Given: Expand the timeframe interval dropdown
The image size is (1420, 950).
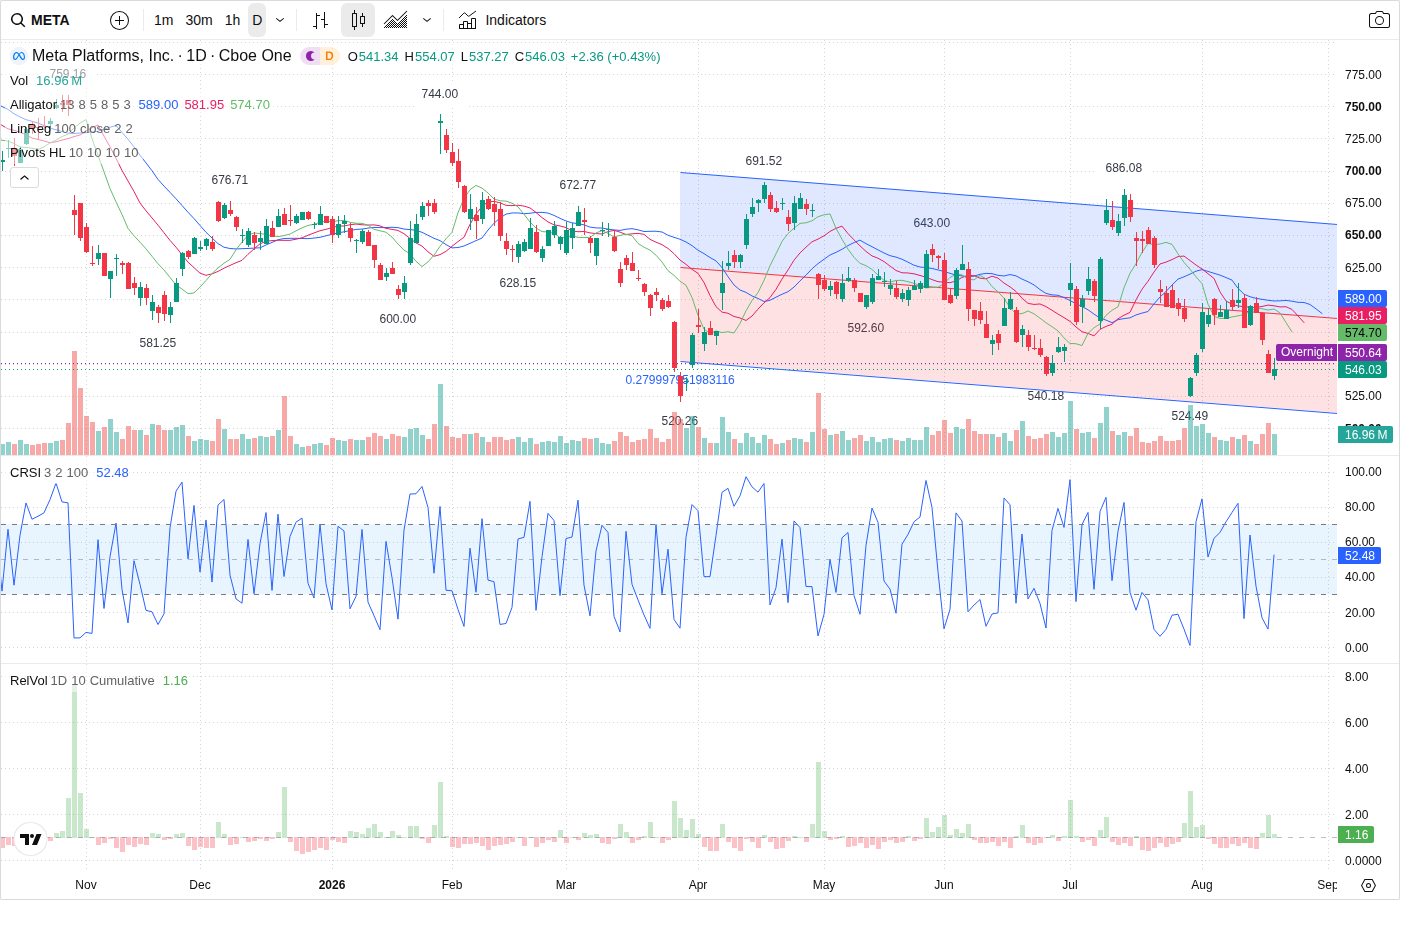Looking at the screenshot, I should tap(280, 20).
